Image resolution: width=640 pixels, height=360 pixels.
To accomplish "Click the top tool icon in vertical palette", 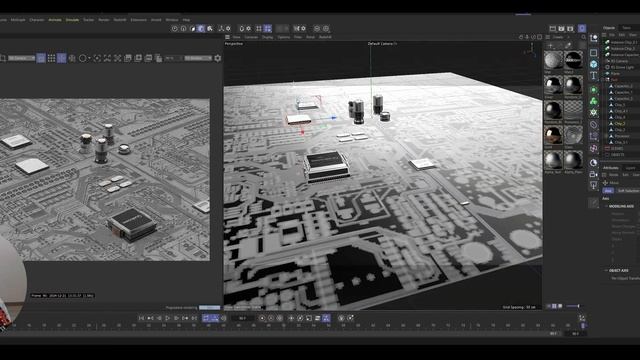I will click(x=593, y=38).
